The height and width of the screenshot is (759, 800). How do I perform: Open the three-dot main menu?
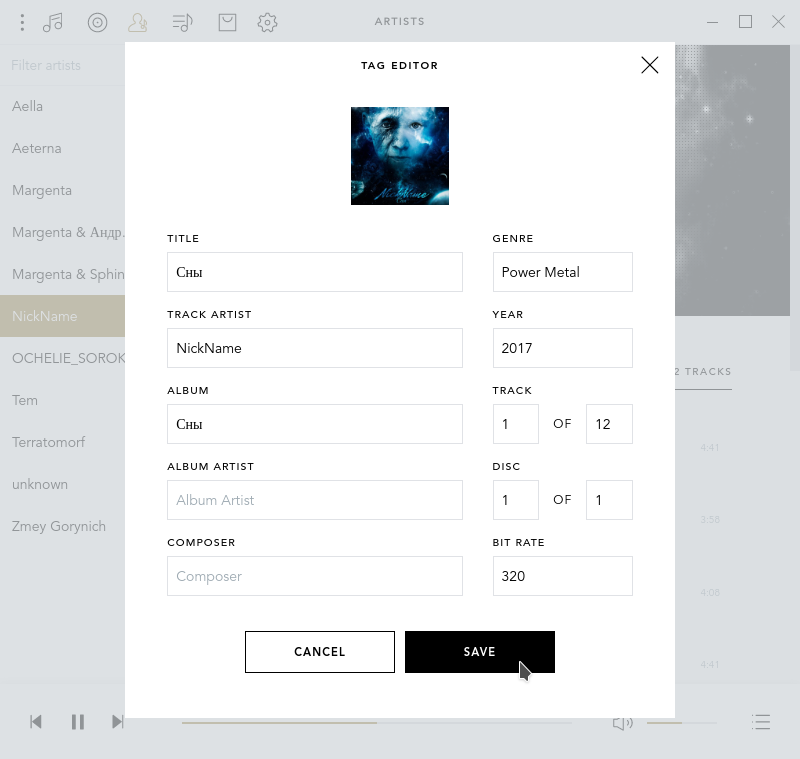click(x=22, y=22)
